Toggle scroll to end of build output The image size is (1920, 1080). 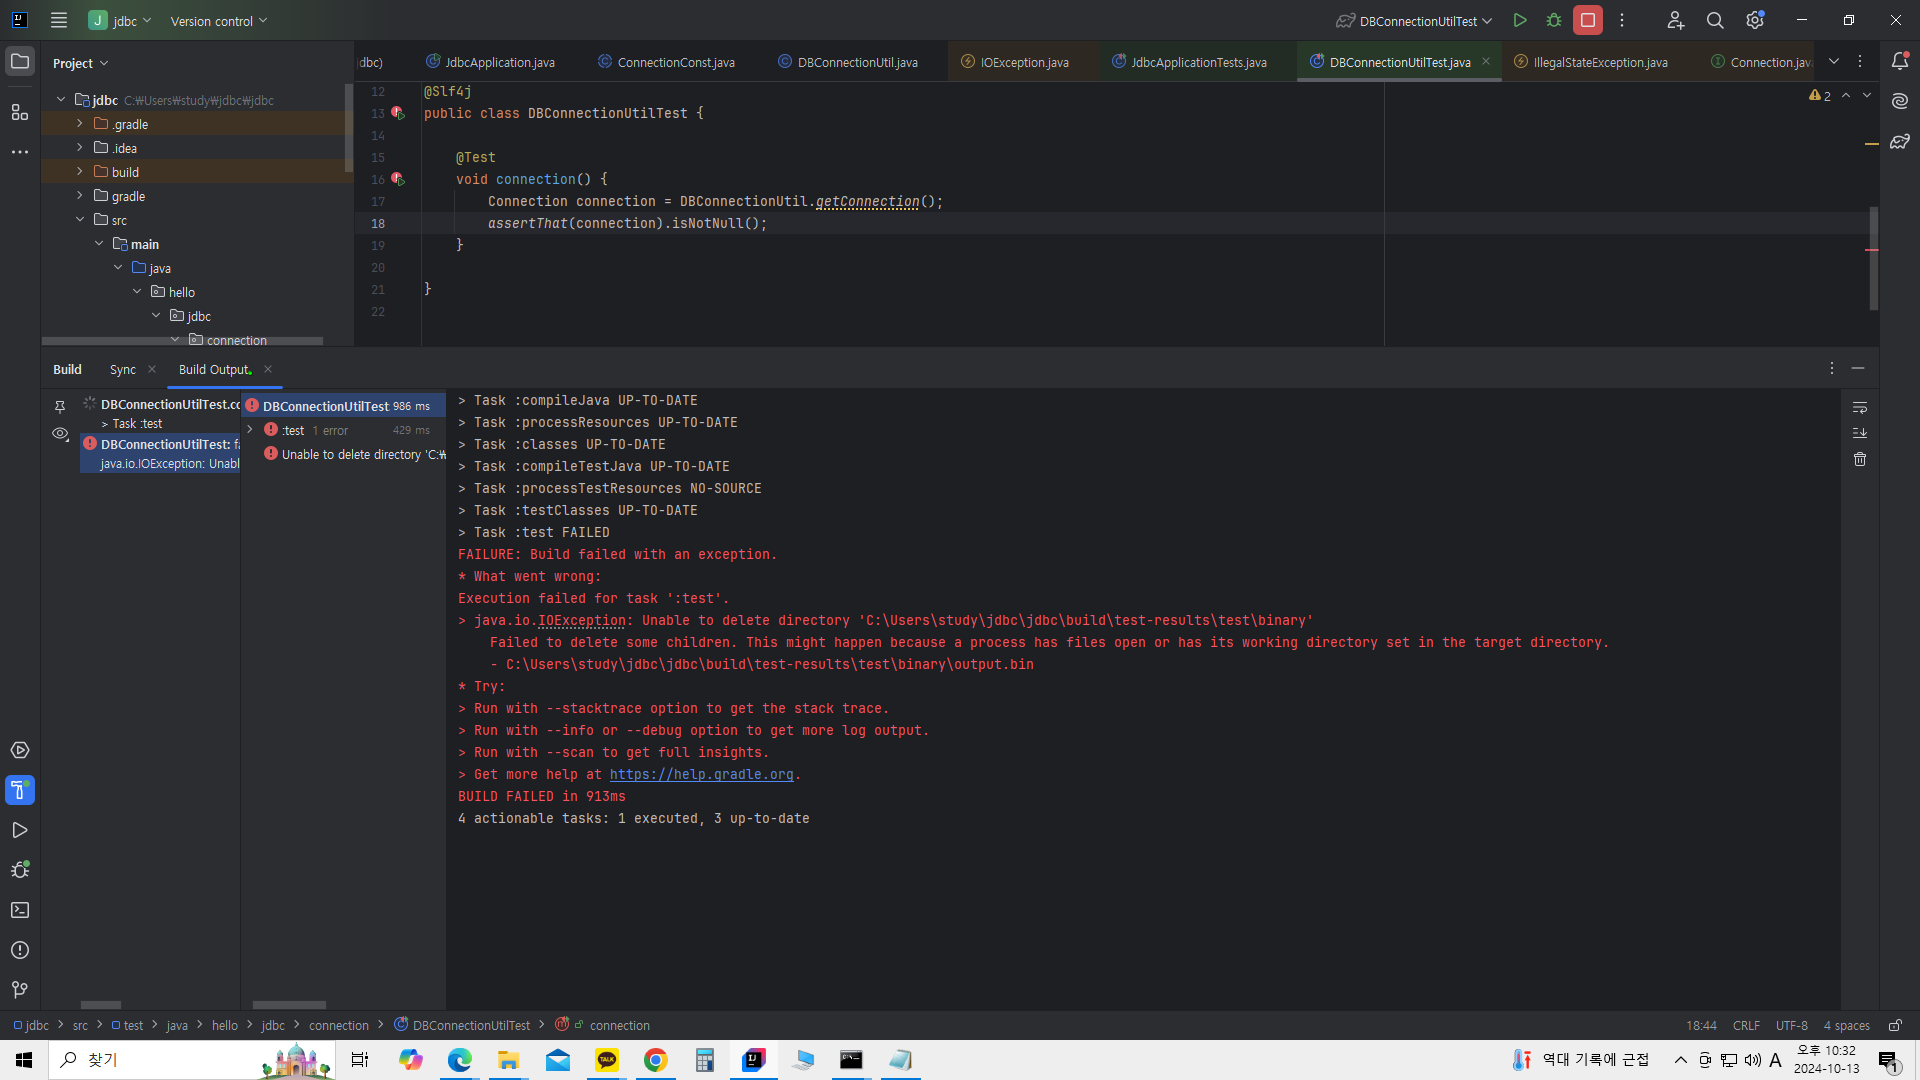point(1860,433)
